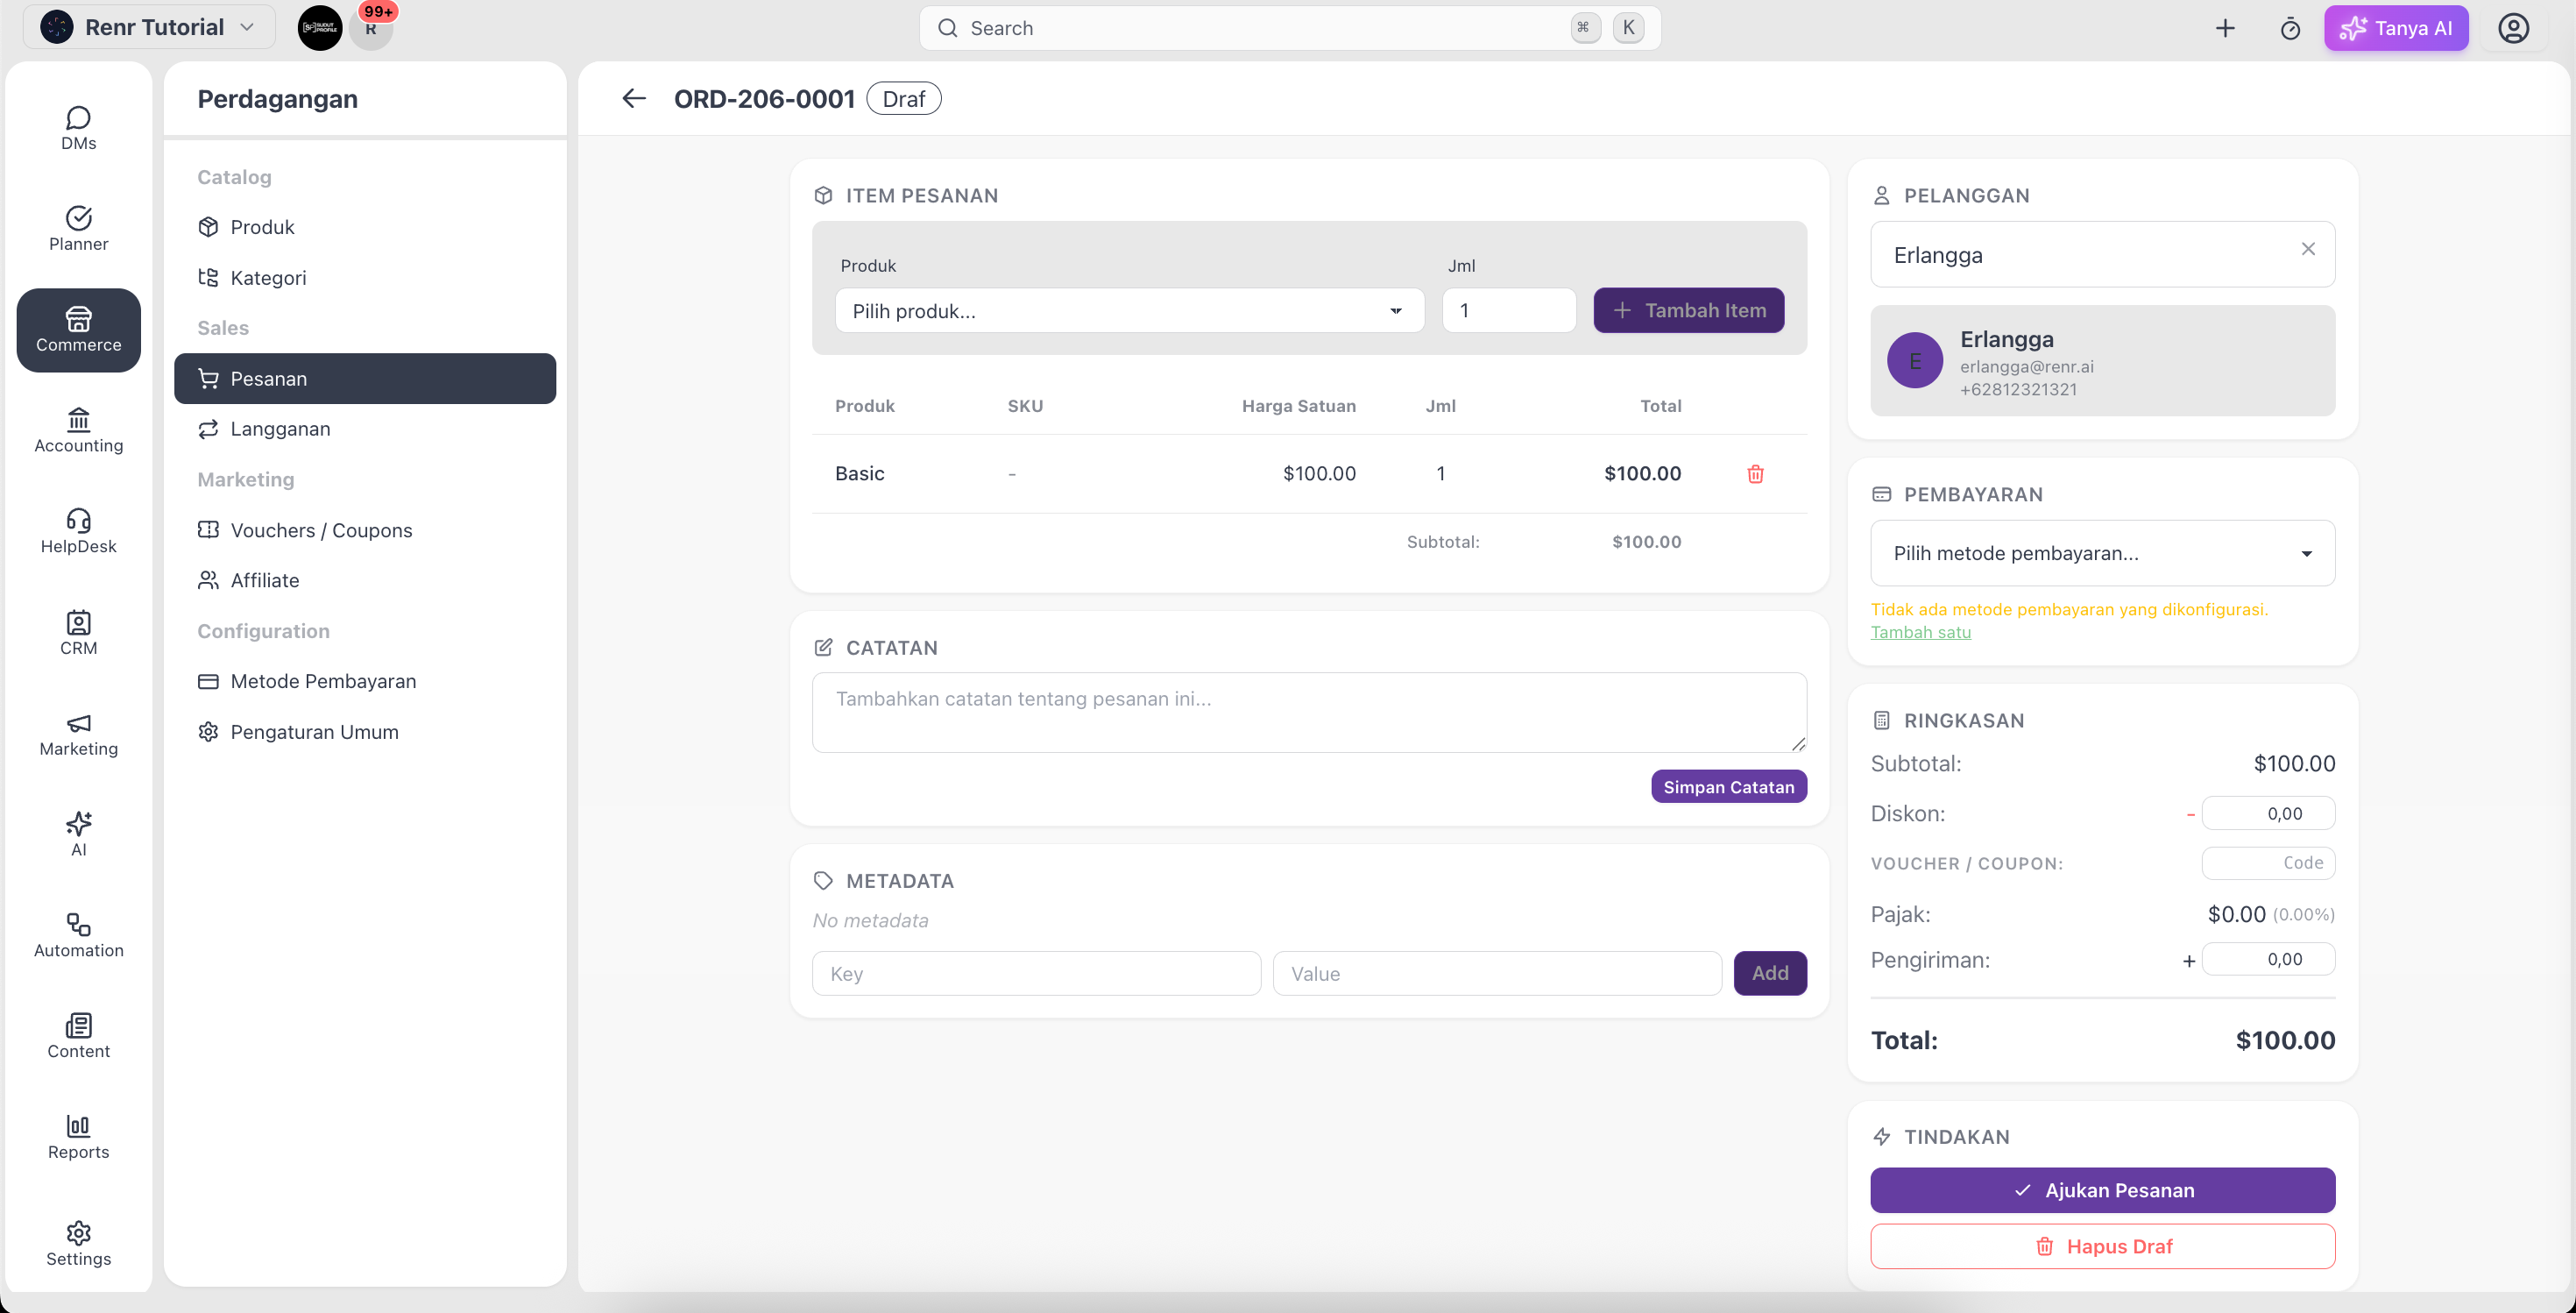Expand the Pilih produk dropdown
Viewport: 2576px width, 1313px height.
[x=1129, y=311]
